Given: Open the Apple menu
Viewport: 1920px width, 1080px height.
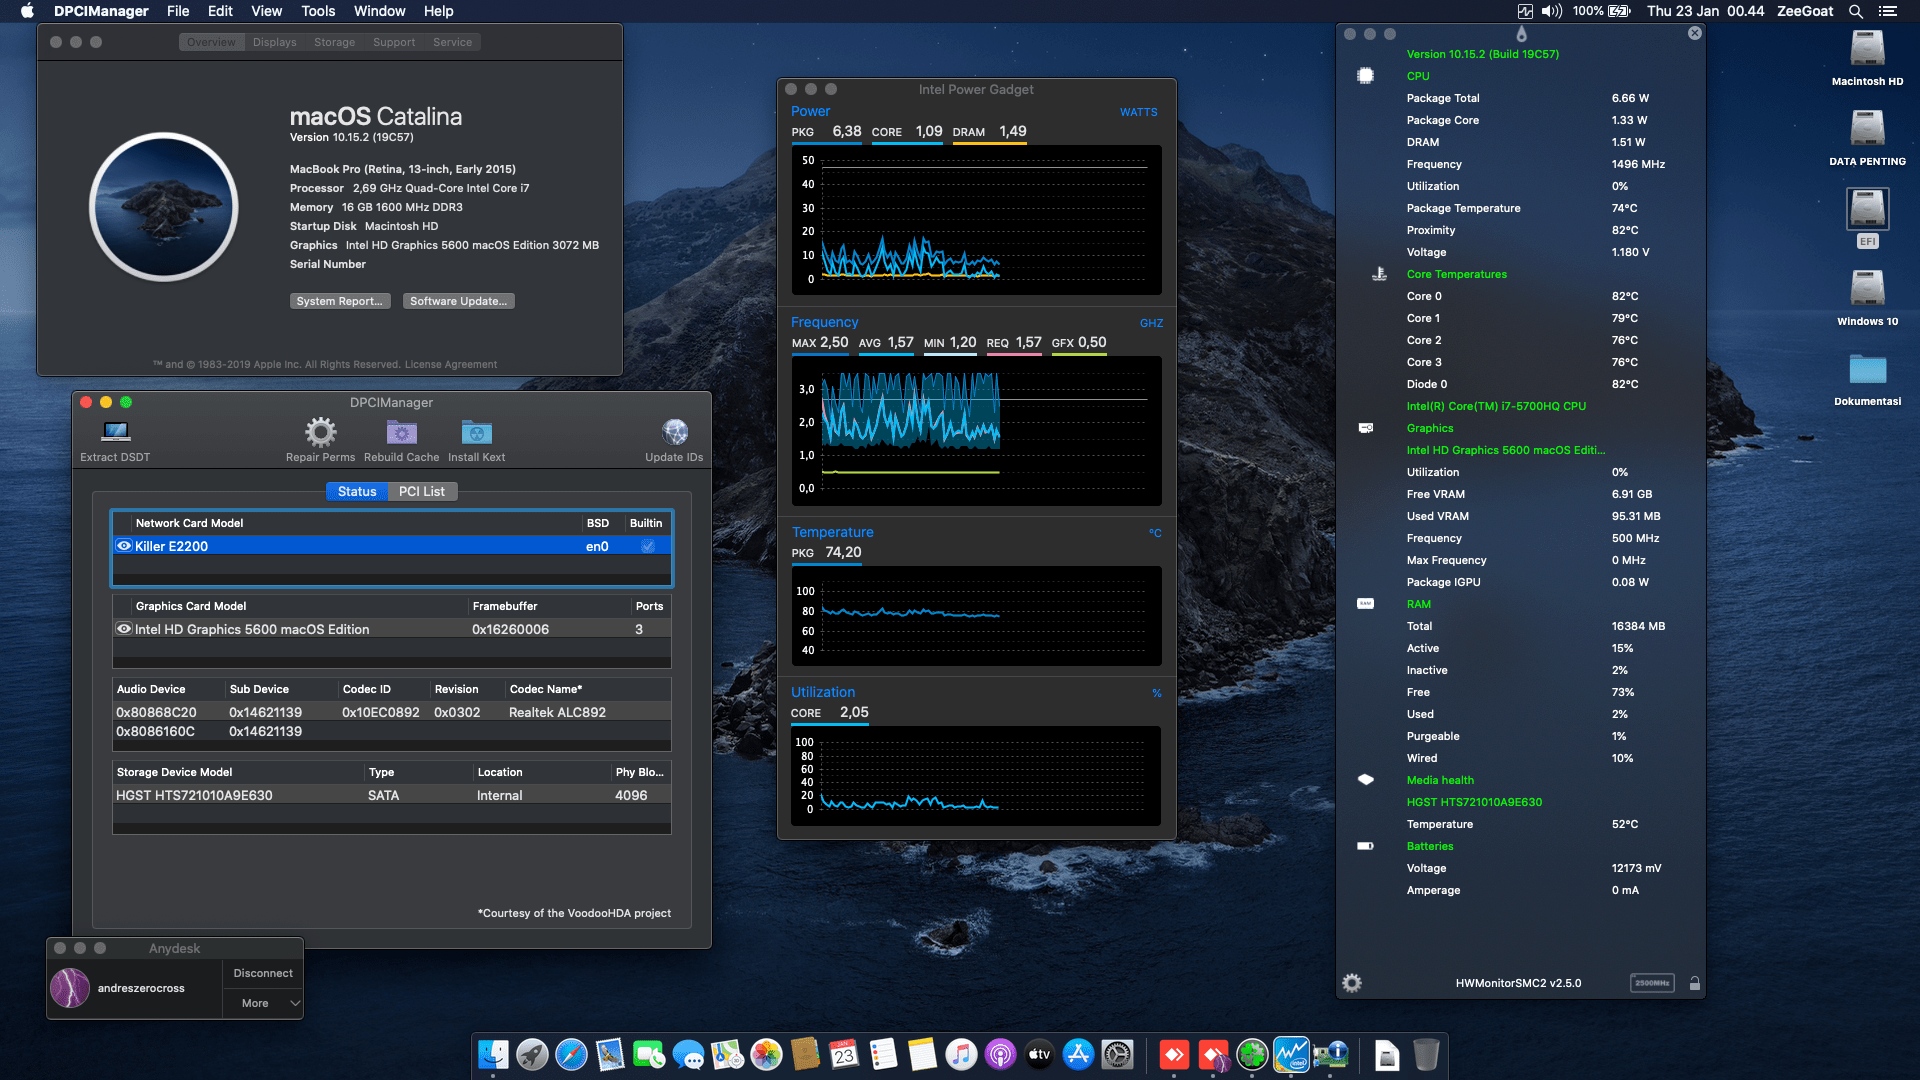Looking at the screenshot, I should (27, 11).
